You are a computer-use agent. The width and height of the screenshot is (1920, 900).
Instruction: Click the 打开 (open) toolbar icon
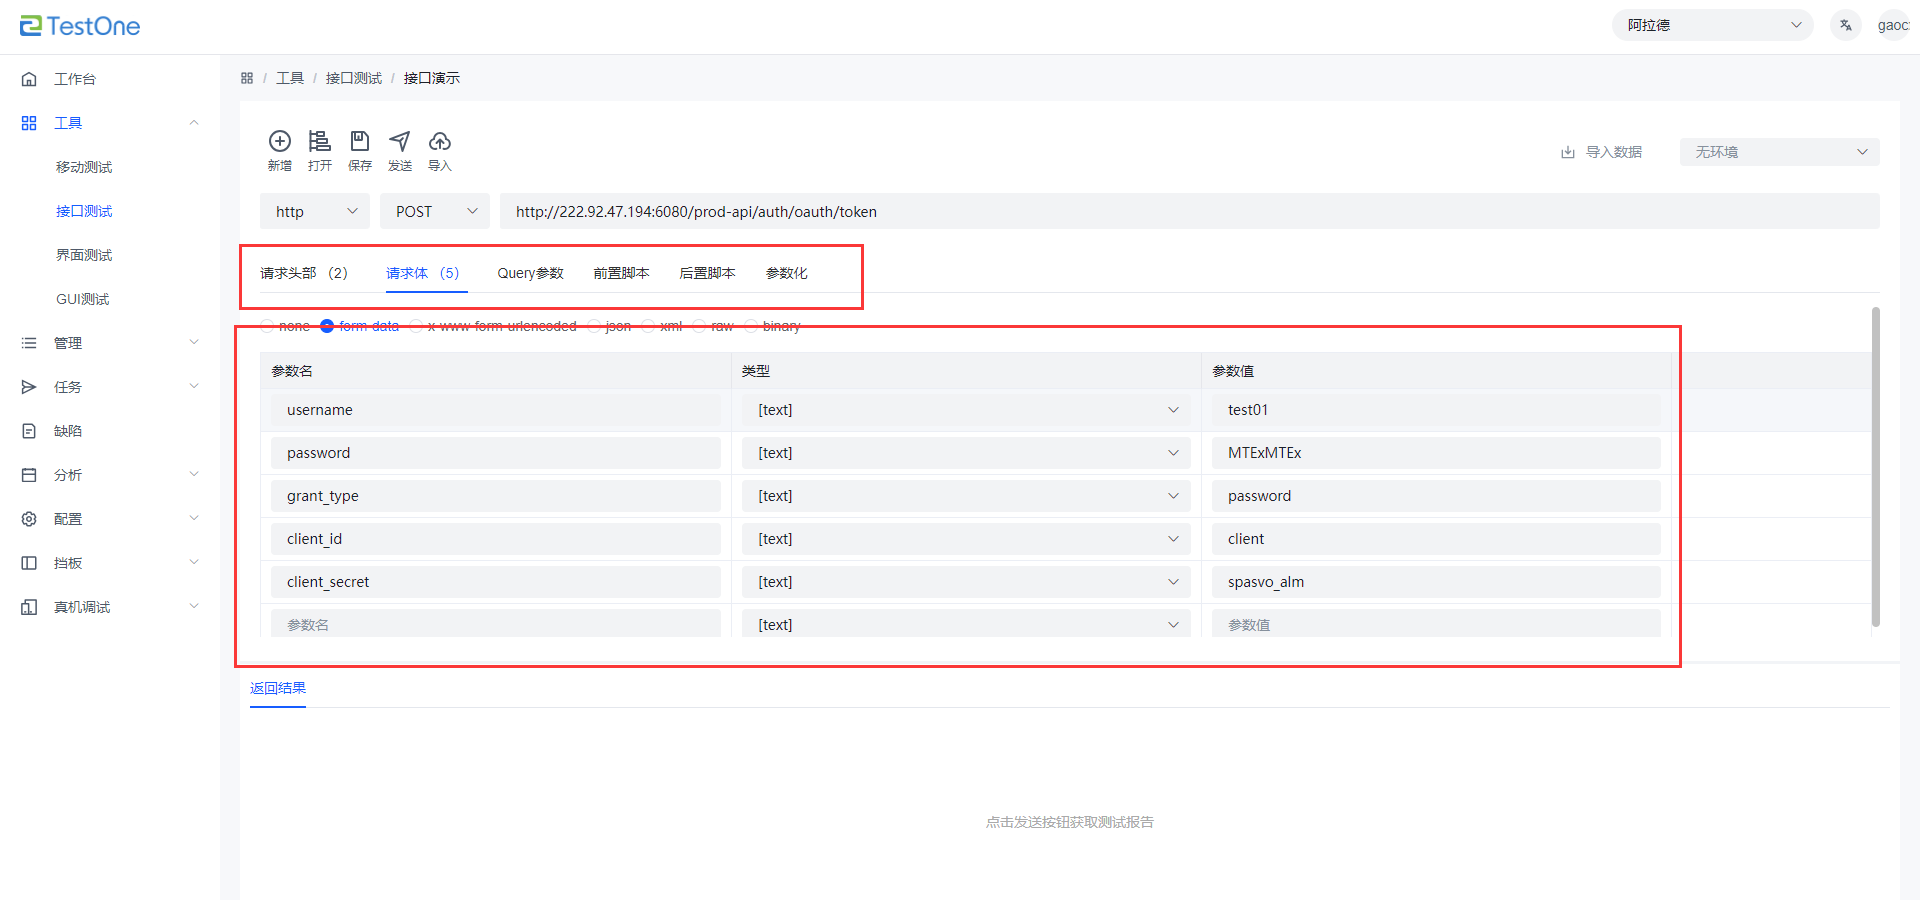(320, 142)
